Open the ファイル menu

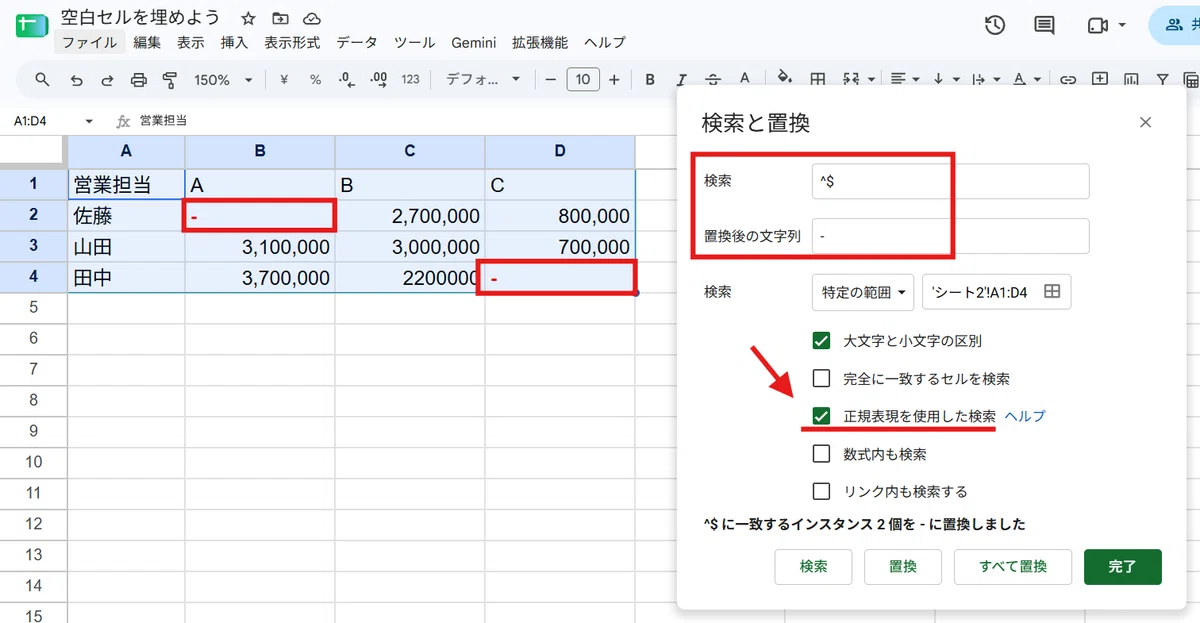pyautogui.click(x=89, y=43)
